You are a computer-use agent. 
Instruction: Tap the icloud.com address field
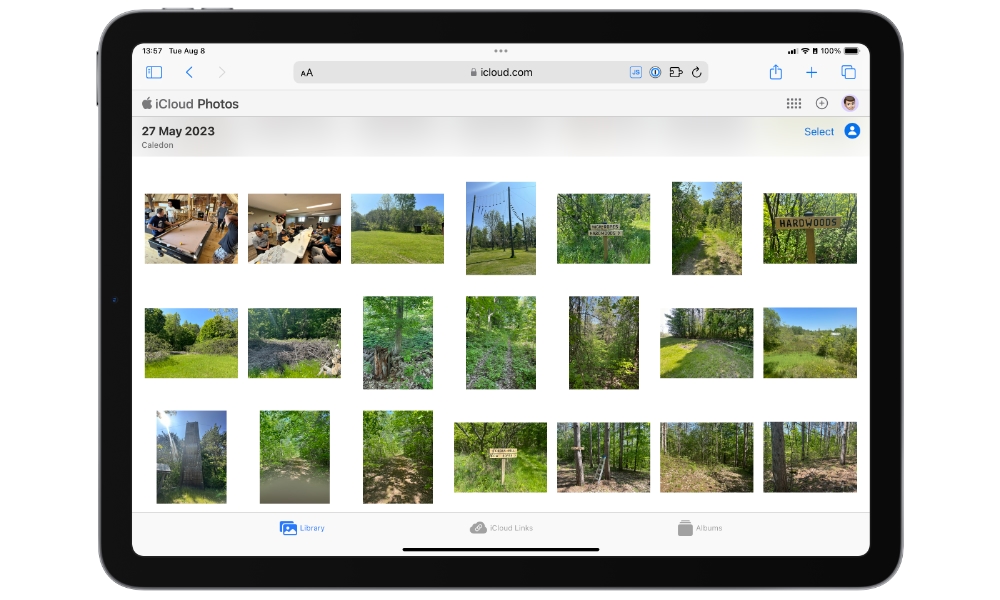[500, 73]
